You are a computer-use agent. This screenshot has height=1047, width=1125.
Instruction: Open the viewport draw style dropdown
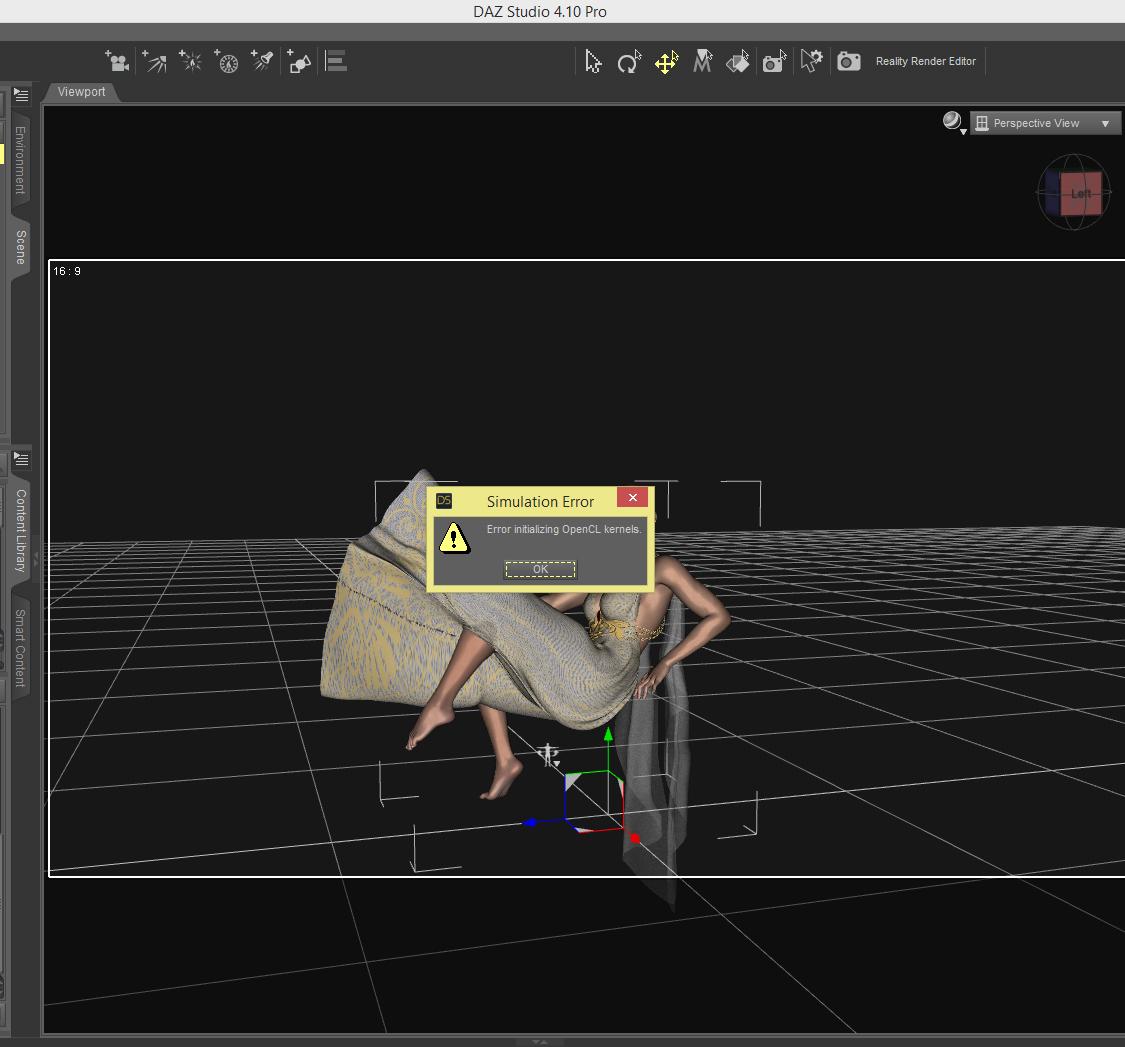952,121
